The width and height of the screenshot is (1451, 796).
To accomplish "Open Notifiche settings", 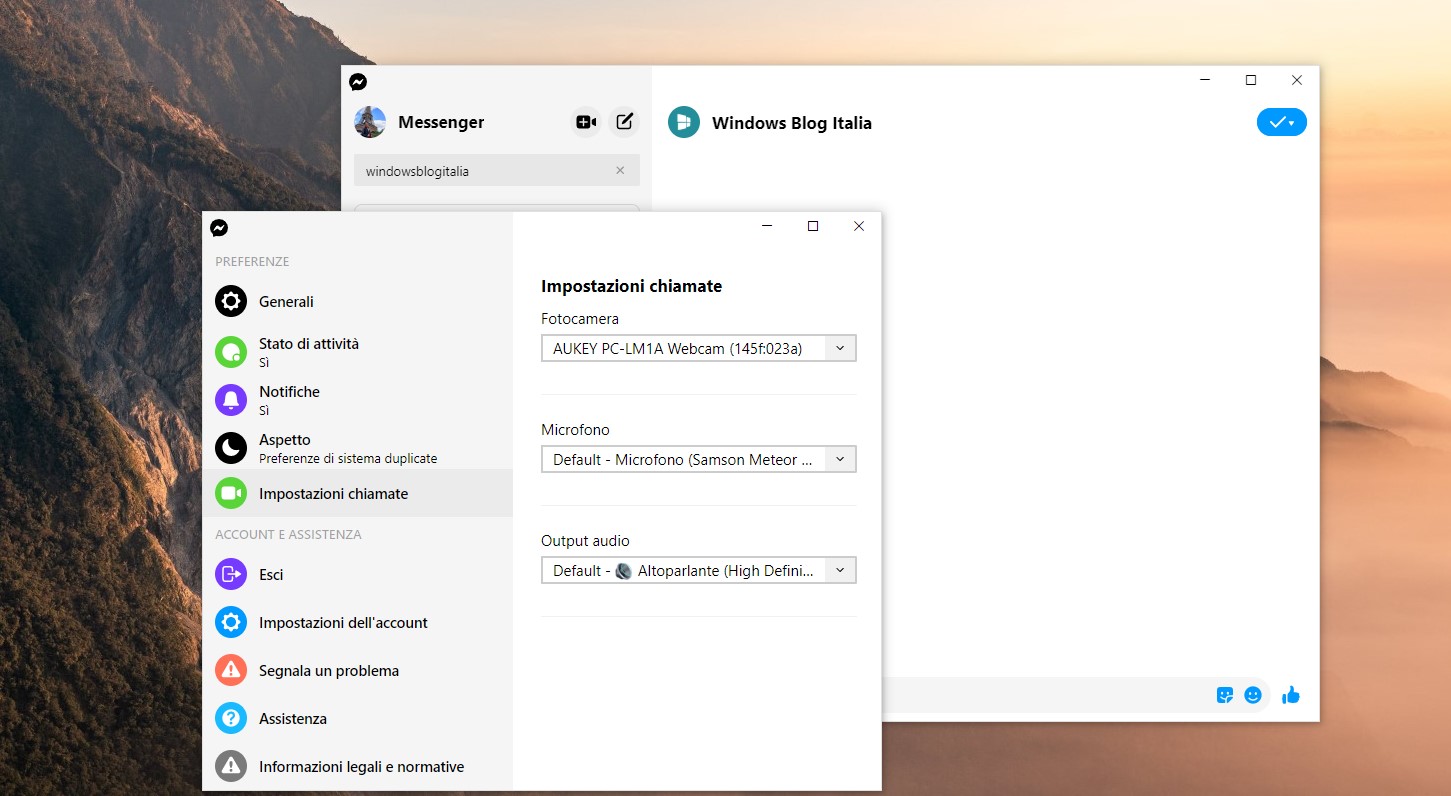I will pyautogui.click(x=357, y=400).
